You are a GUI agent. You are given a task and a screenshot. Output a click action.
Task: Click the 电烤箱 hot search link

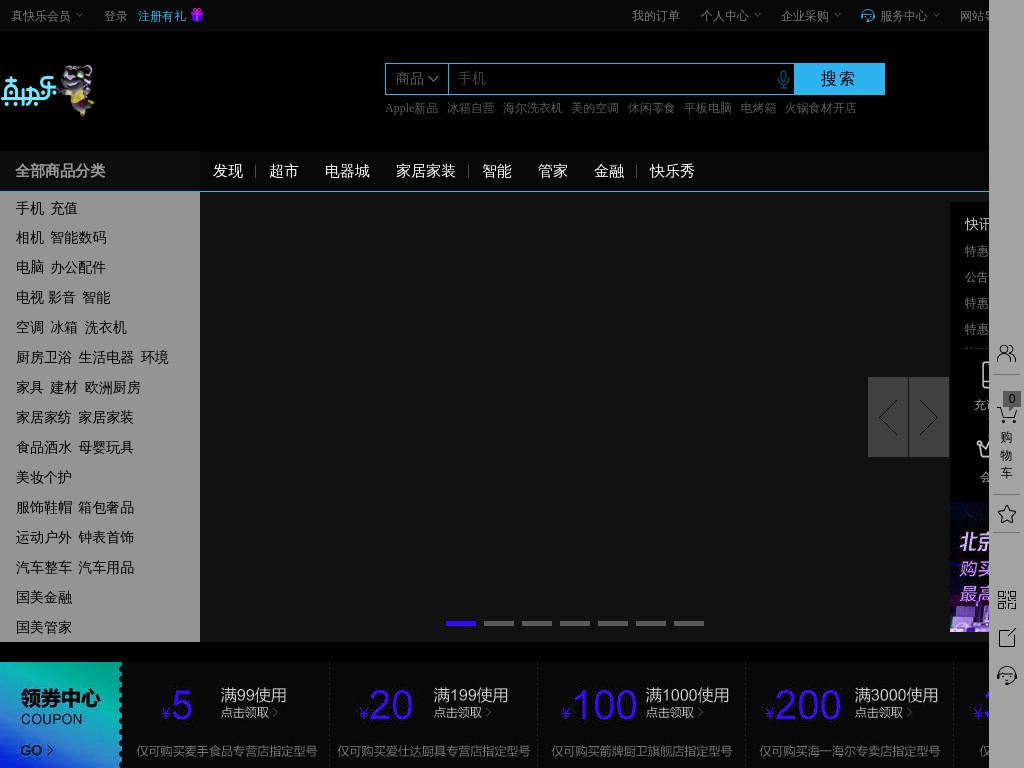[x=758, y=108]
